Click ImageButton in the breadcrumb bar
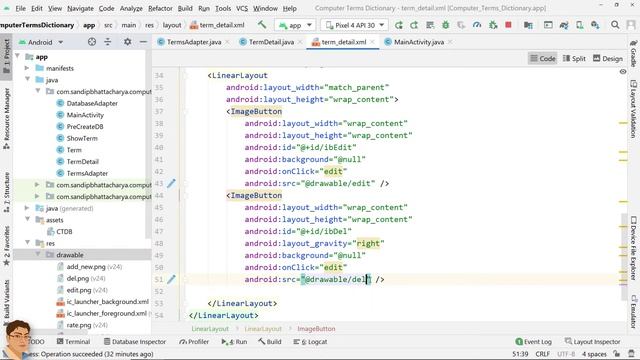Screen dimensions: 640x360 [x=316, y=329]
